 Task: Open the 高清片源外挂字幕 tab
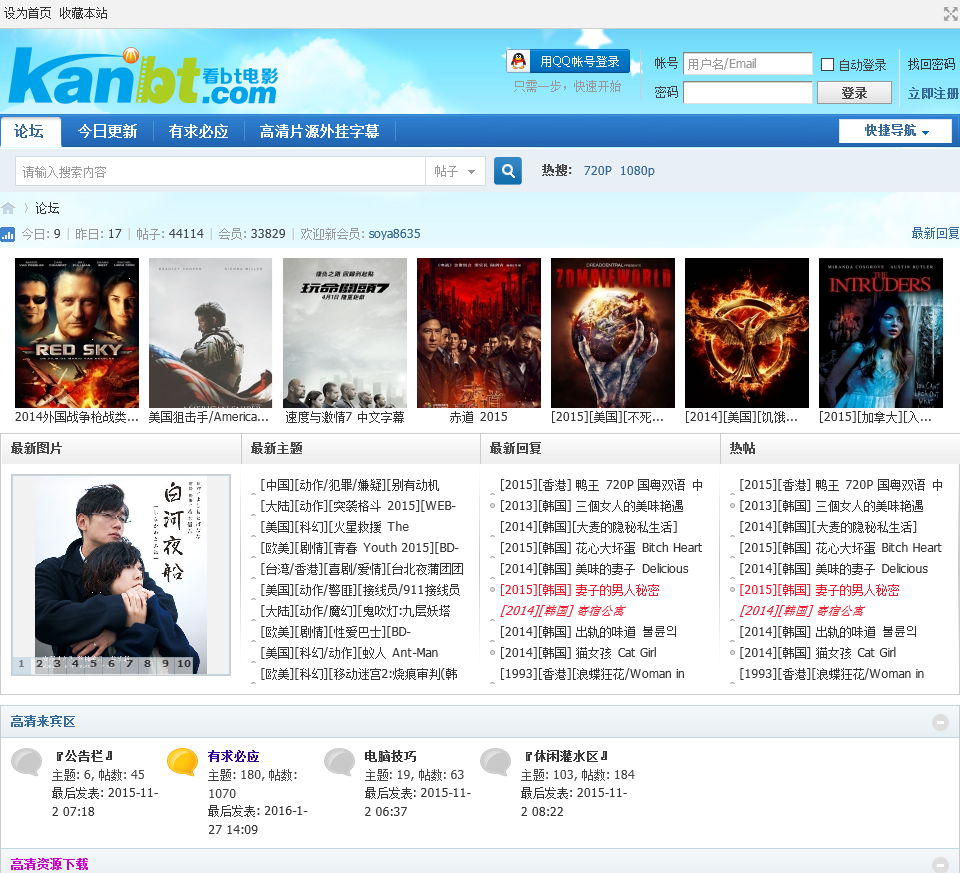(319, 131)
